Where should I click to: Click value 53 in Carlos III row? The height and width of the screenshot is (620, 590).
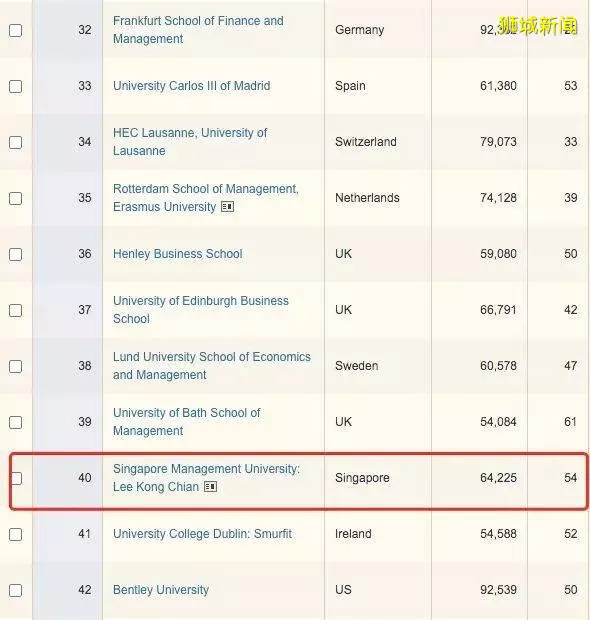click(571, 86)
